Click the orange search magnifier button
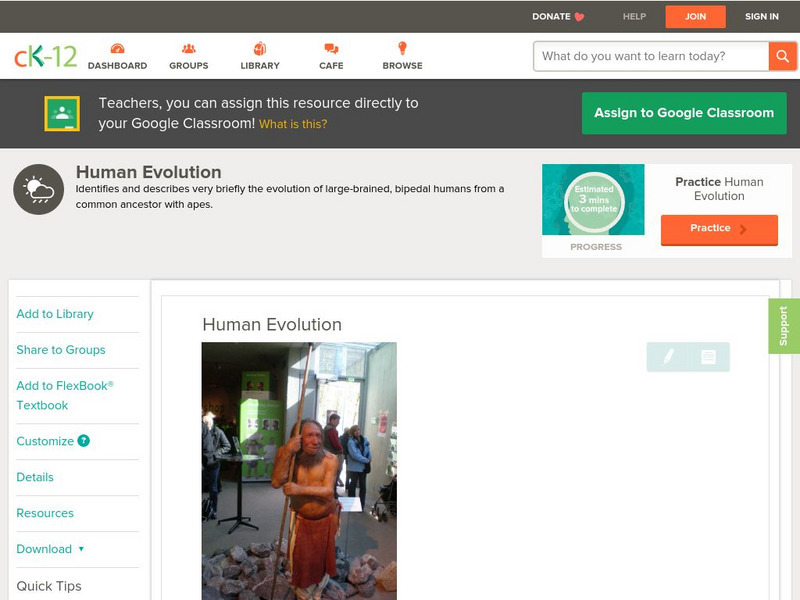Screen dimensions: 800x600 (782, 56)
